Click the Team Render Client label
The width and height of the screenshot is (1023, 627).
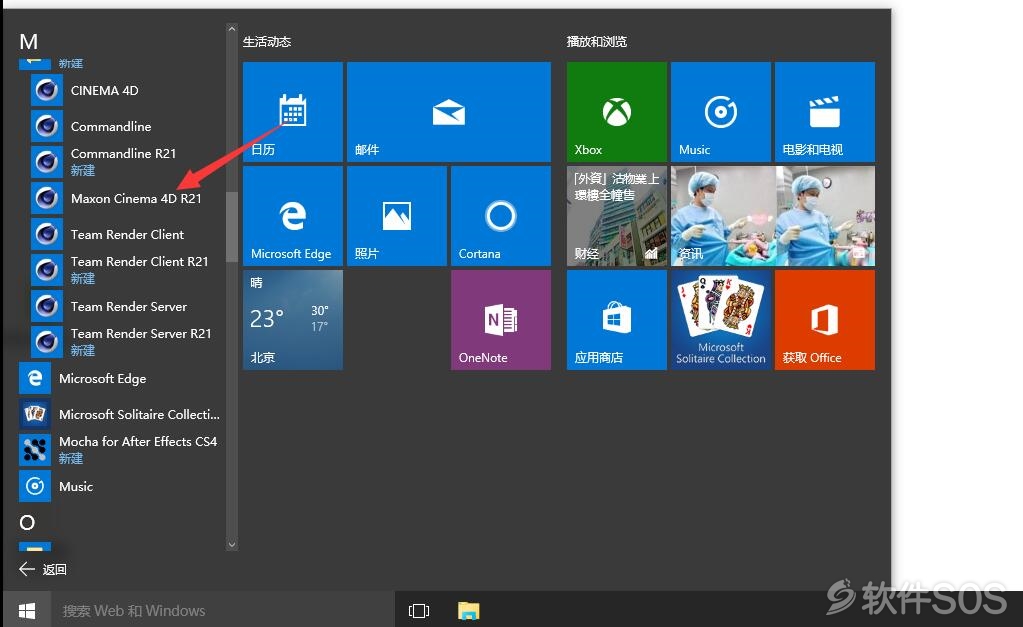[127, 234]
